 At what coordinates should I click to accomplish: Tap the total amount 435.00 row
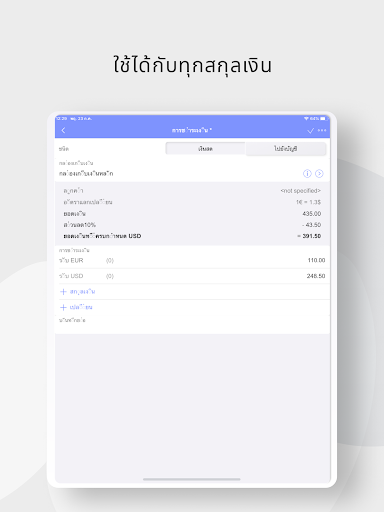click(x=192, y=213)
